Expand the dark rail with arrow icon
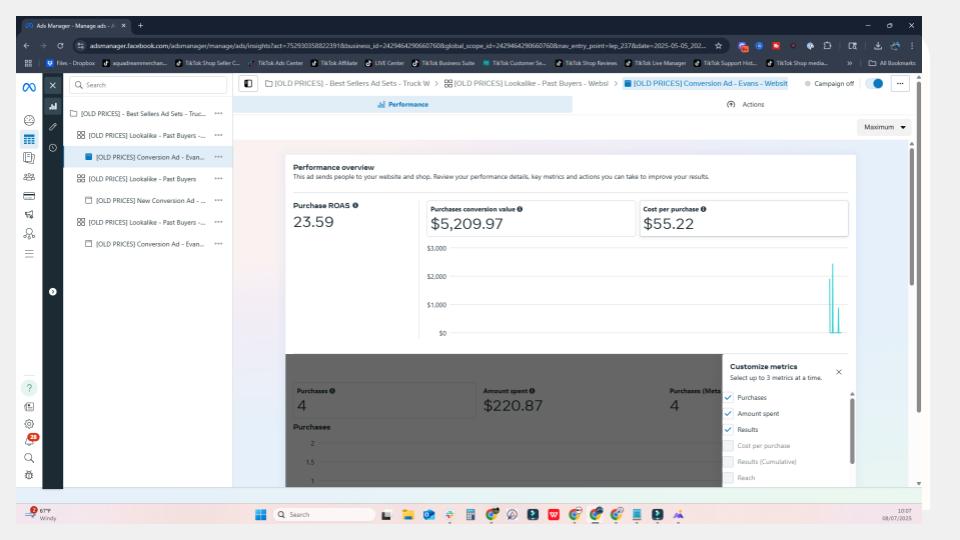Image resolution: width=960 pixels, height=540 pixels. (x=53, y=291)
